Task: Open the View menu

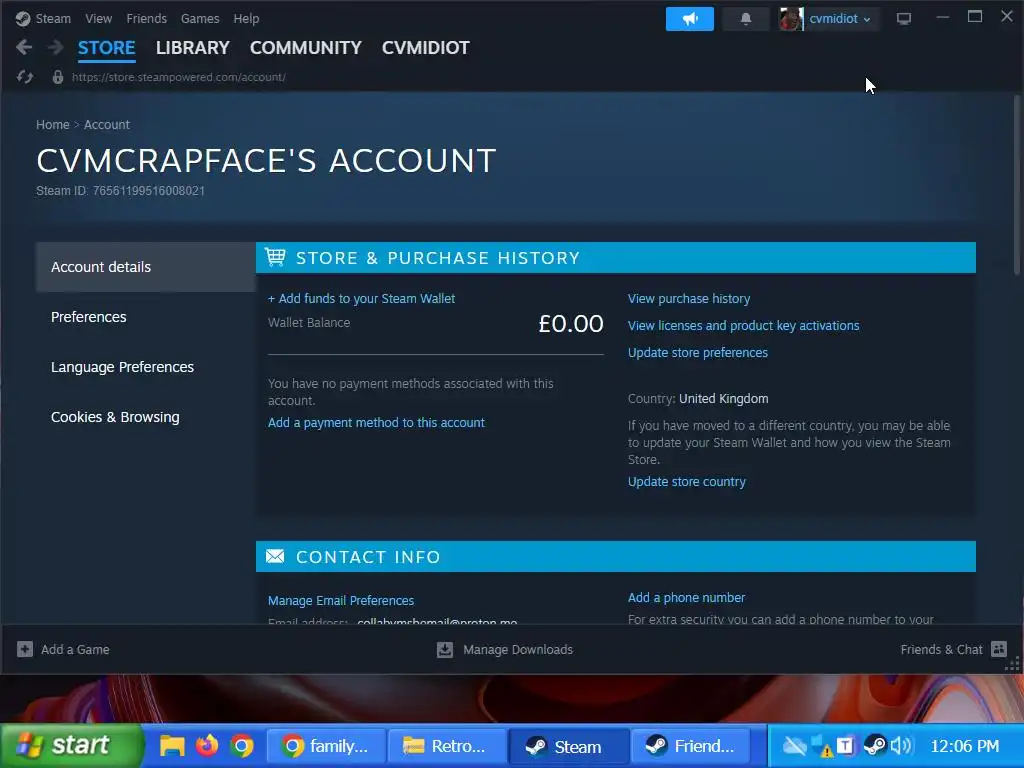Action: [98, 18]
